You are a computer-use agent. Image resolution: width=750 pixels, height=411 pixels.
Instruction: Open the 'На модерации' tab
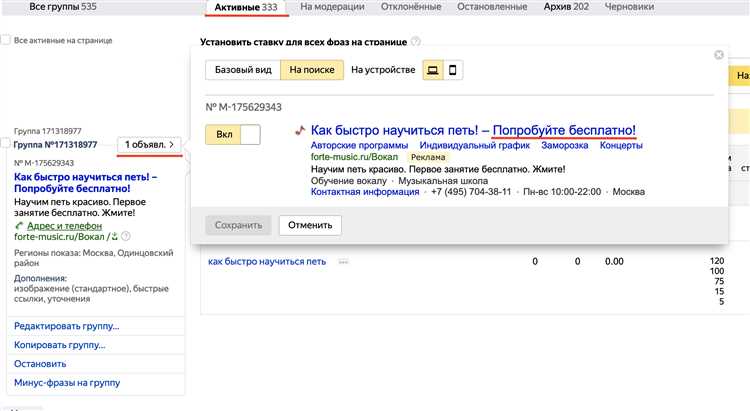coord(334,7)
